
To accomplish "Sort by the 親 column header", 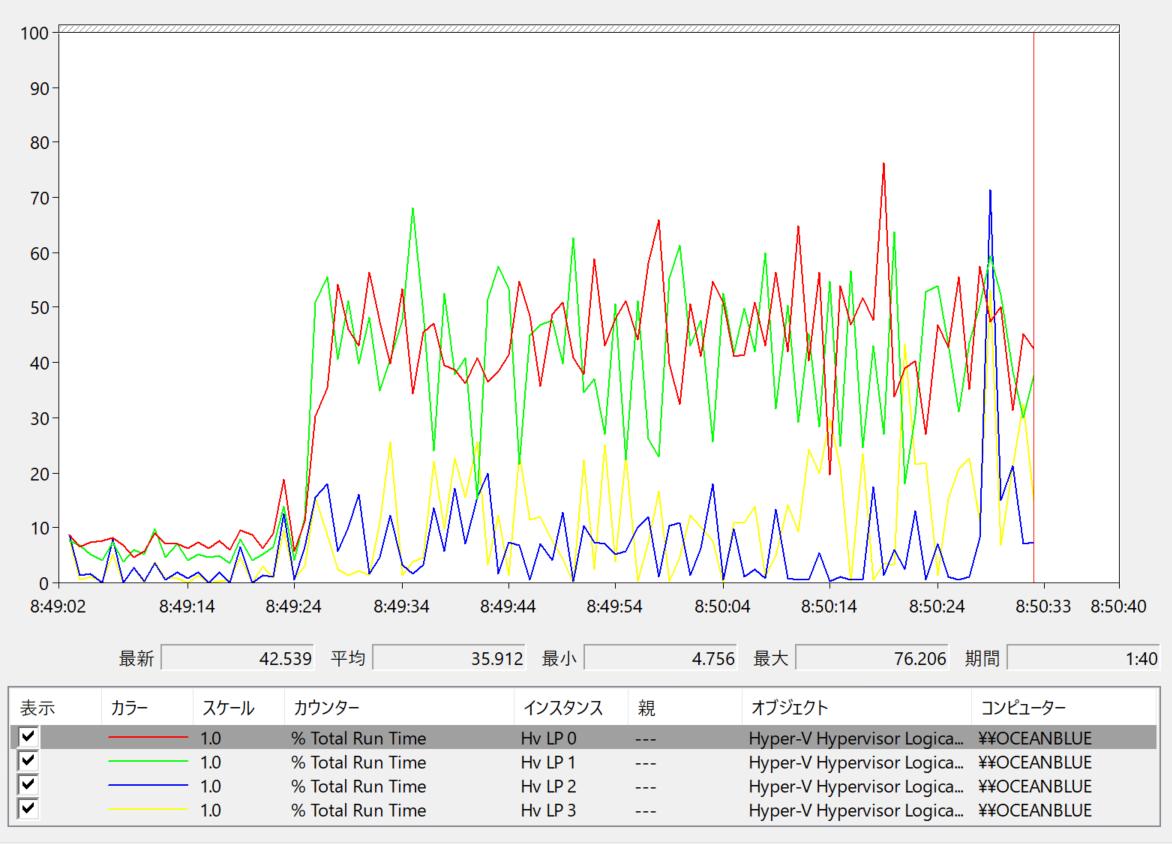I will (x=685, y=707).
